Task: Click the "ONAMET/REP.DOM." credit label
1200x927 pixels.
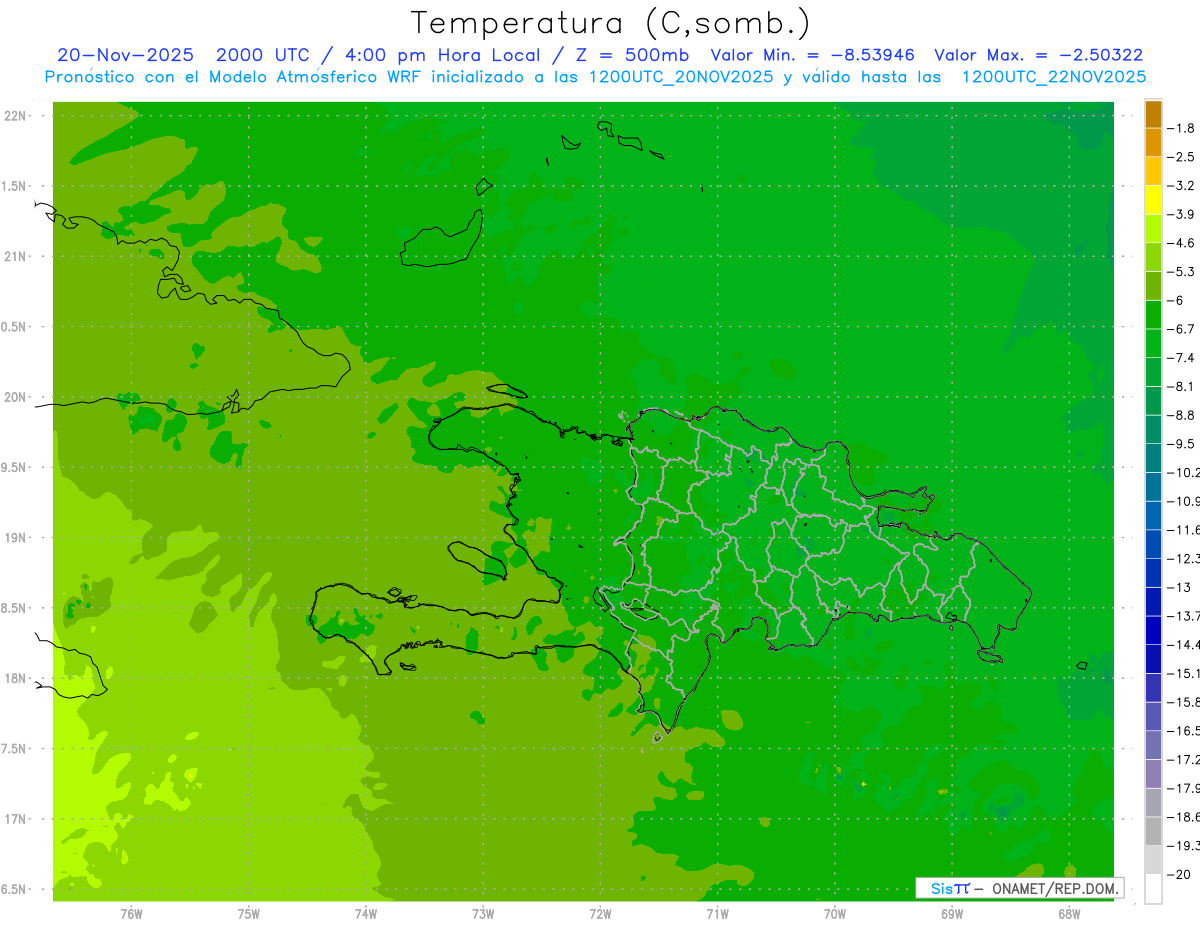Action: coord(1054,888)
